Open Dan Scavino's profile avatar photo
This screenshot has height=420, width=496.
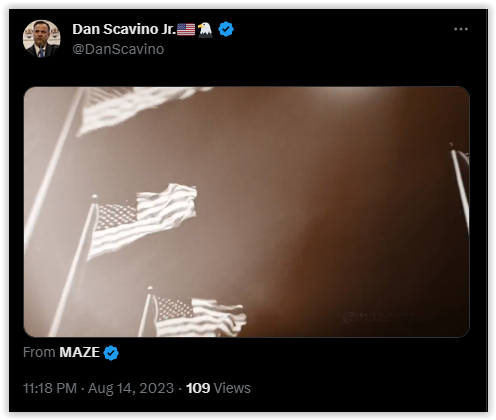41,39
